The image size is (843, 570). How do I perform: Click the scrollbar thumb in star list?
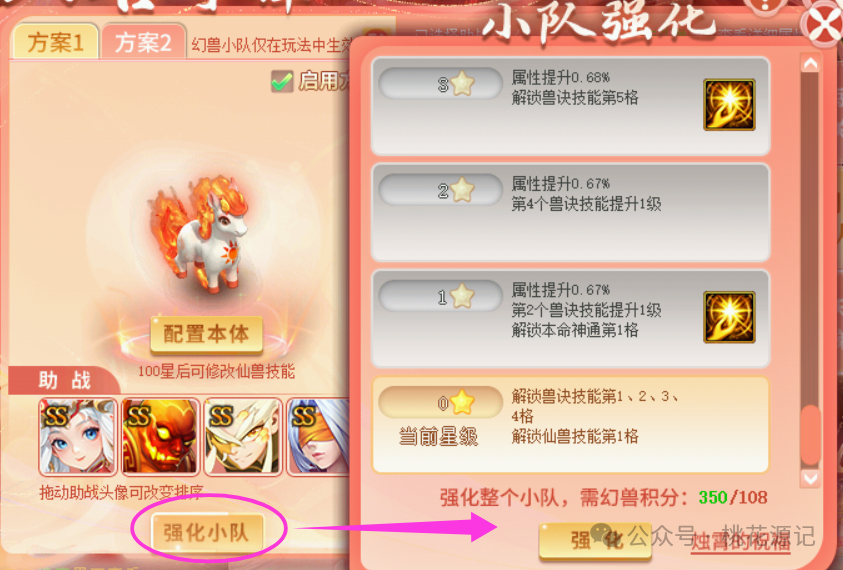[x=810, y=436]
